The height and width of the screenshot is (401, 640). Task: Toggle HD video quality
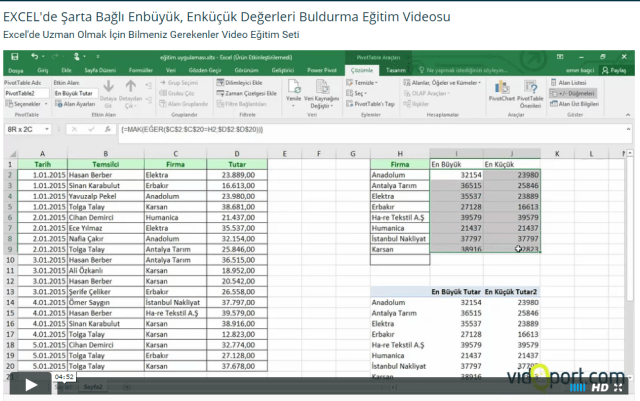pos(600,388)
